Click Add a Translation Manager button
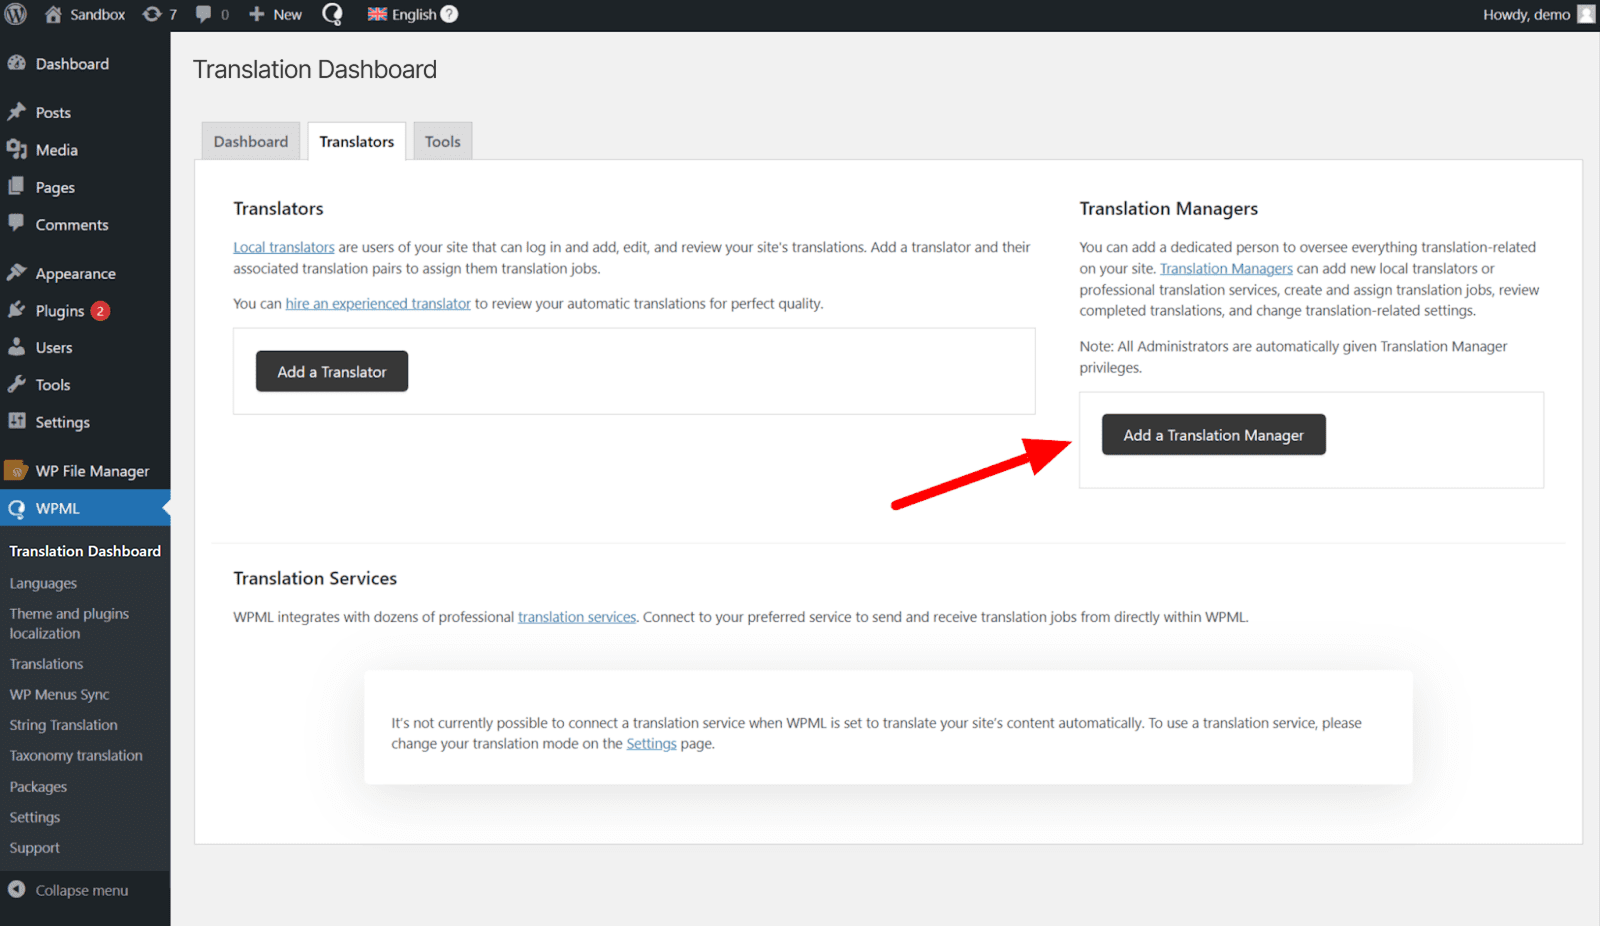Viewport: 1600px width, 926px height. tap(1214, 435)
